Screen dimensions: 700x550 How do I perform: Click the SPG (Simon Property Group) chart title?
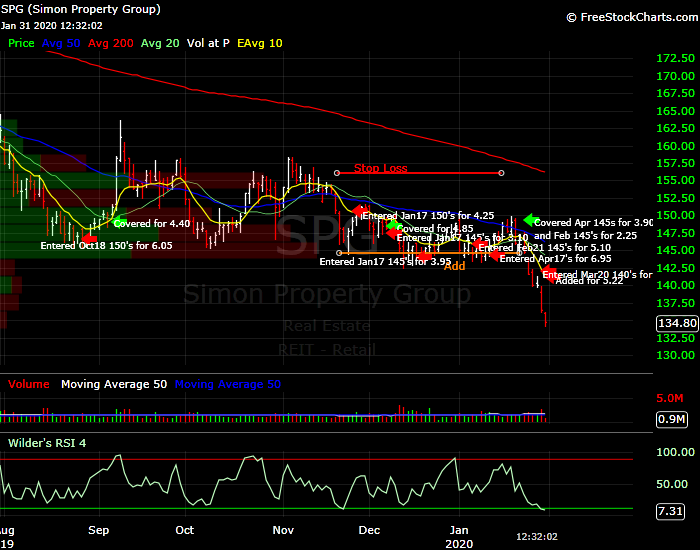[80, 9]
